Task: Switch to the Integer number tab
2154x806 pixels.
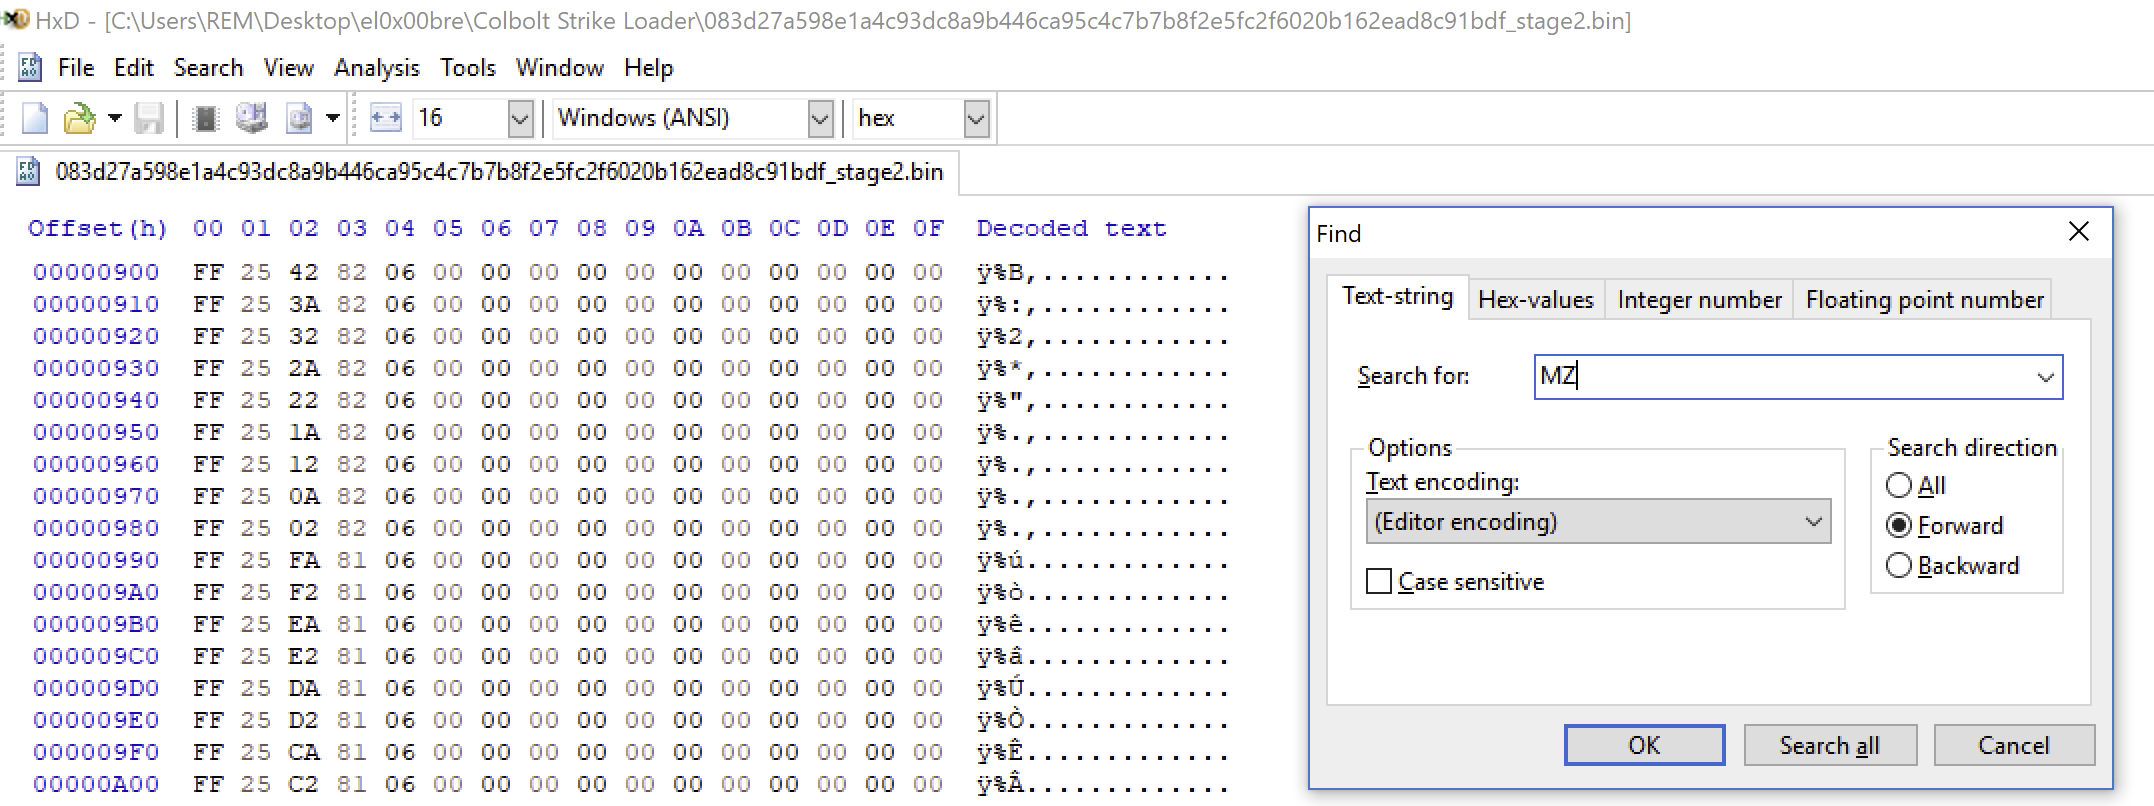Action: point(1699,300)
